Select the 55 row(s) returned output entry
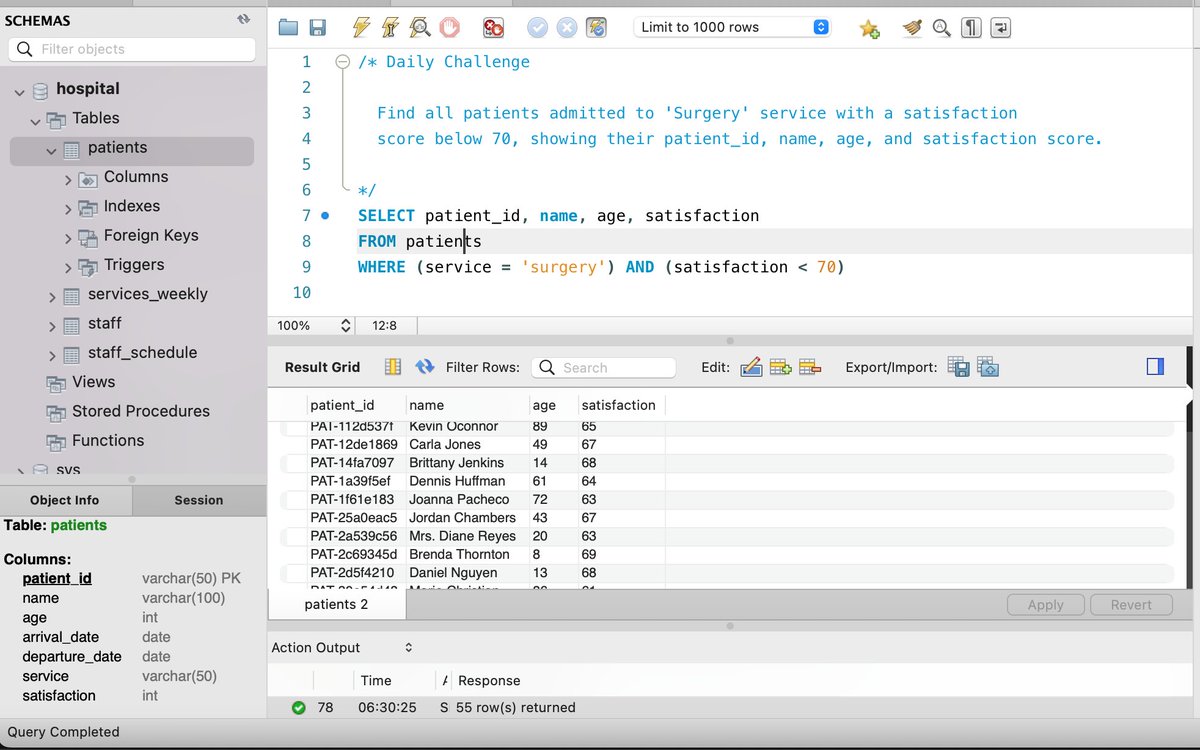The image size is (1200, 750). point(517,707)
